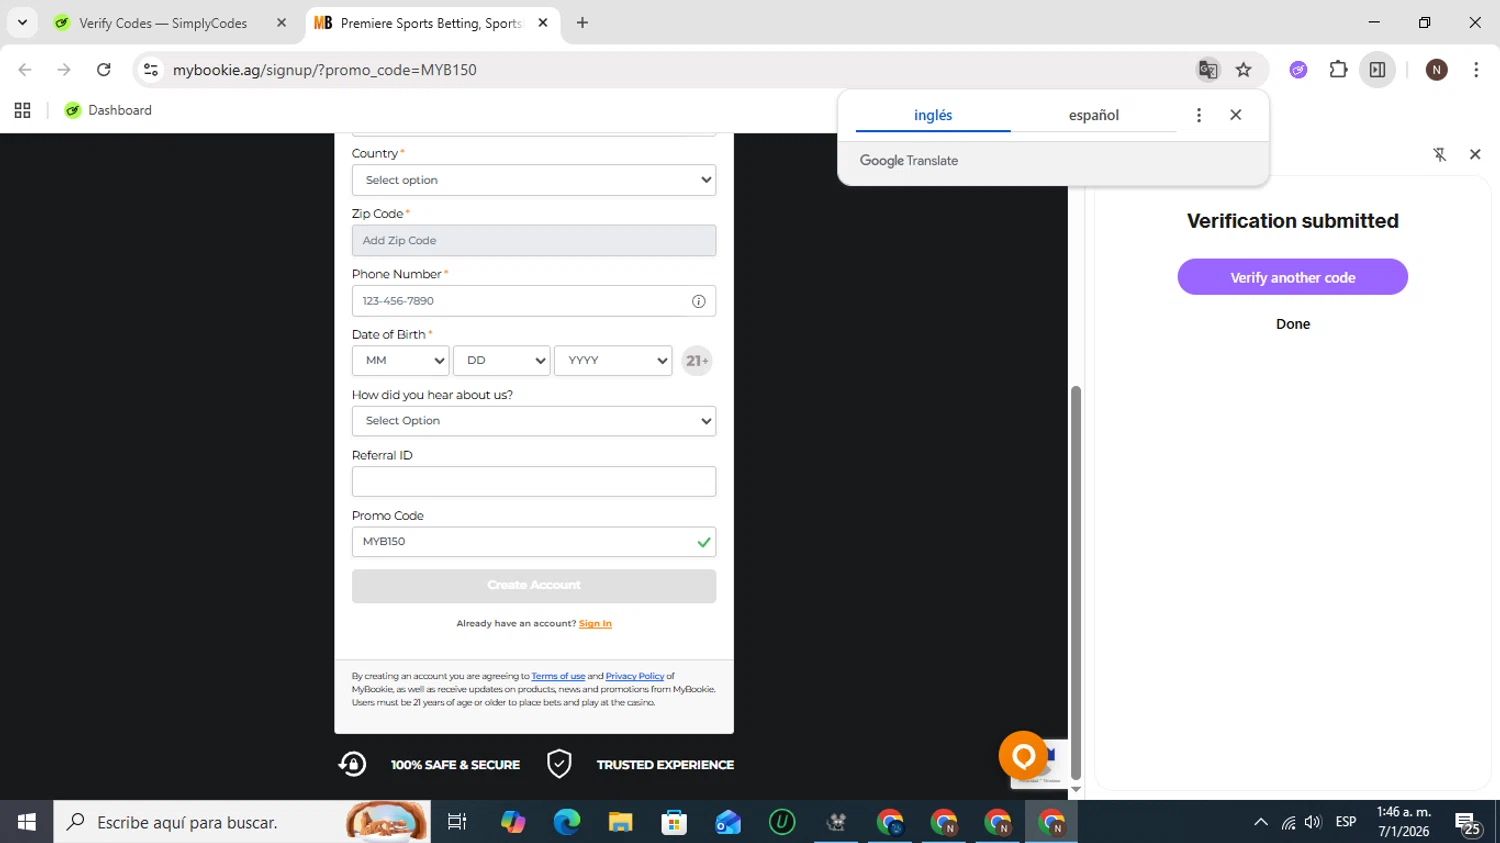The image size is (1500, 843).
Task: Open the orange live chat bubble
Action: click(1023, 756)
